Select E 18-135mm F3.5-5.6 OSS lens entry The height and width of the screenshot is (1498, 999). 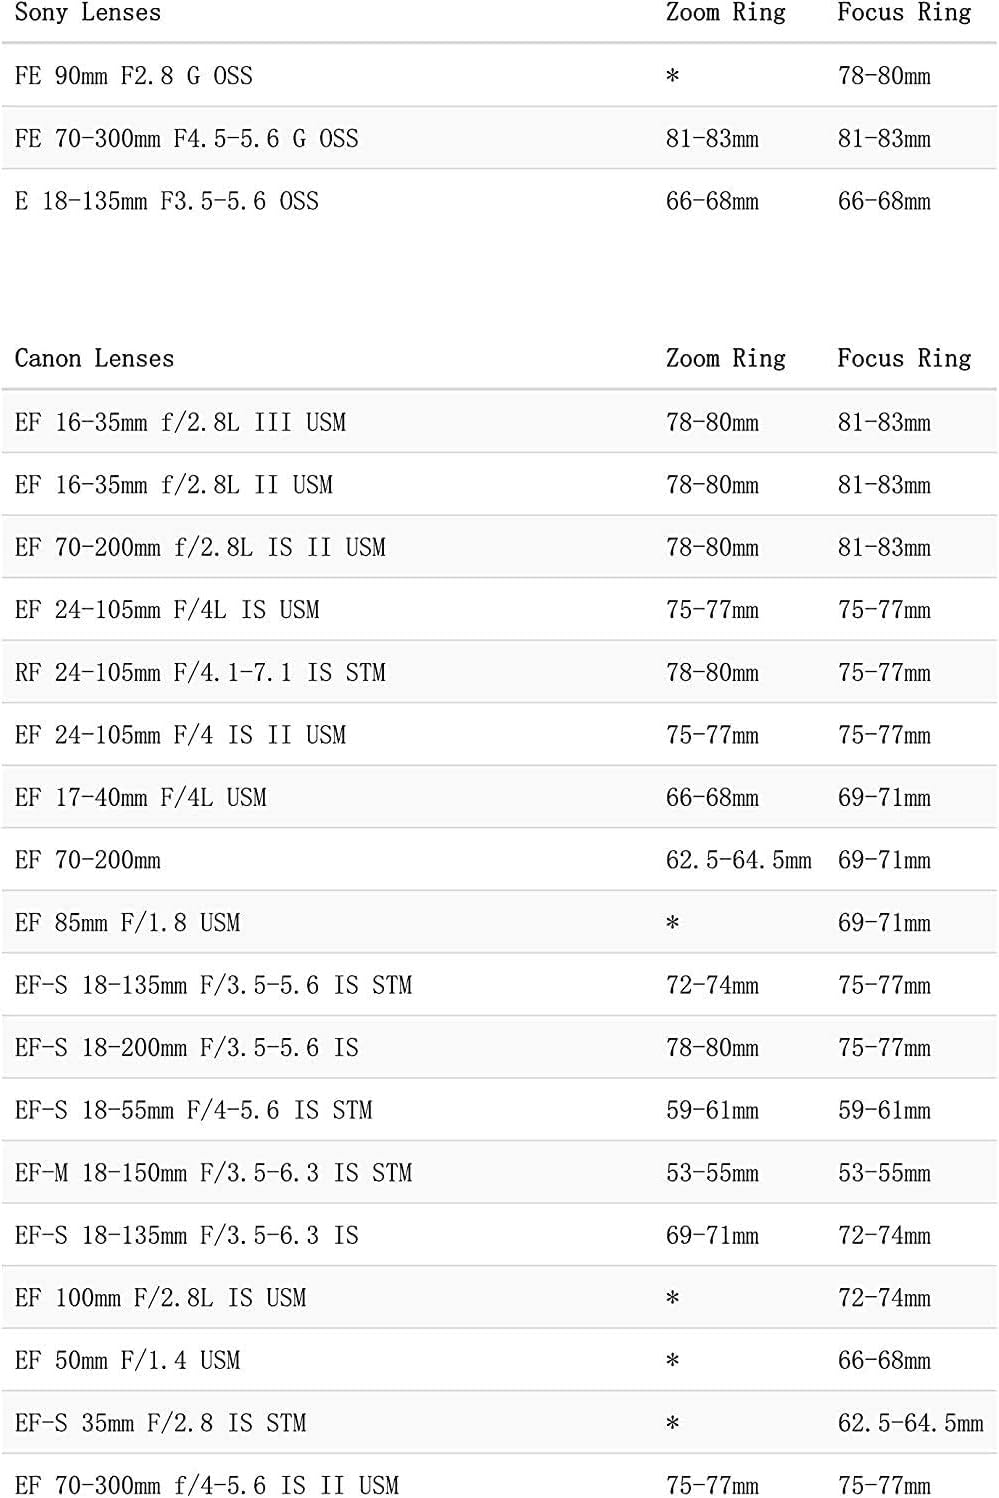[x=167, y=201]
